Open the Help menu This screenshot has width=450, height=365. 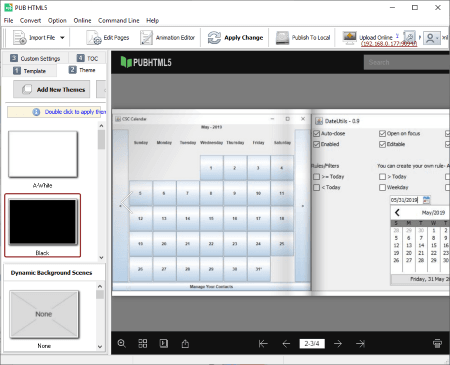pos(152,20)
